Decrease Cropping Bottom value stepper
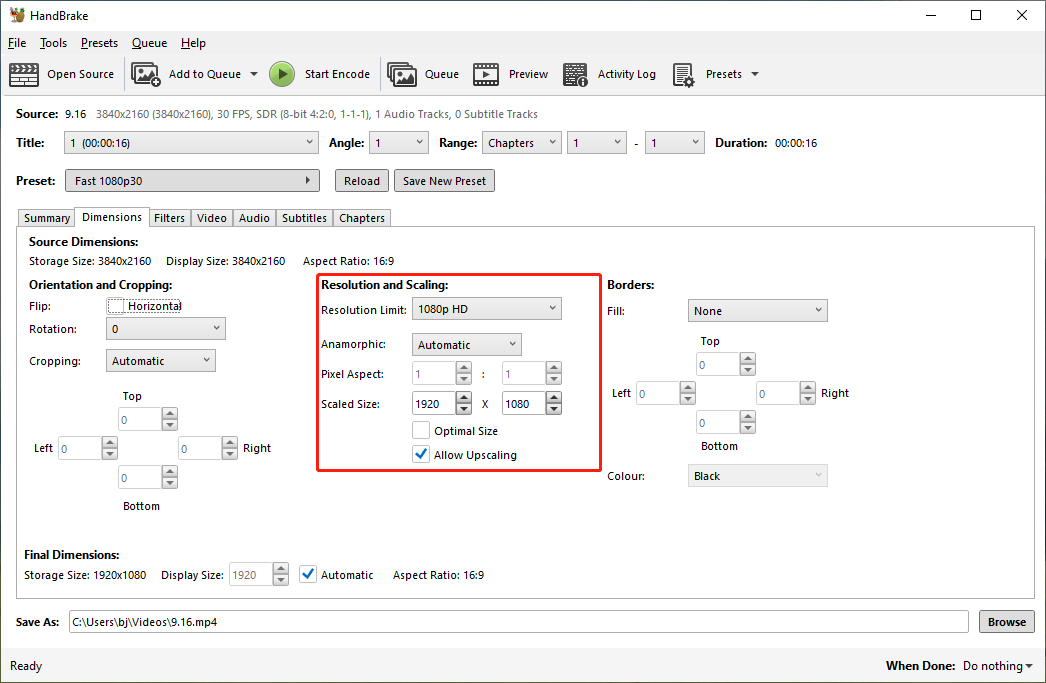 click(170, 484)
